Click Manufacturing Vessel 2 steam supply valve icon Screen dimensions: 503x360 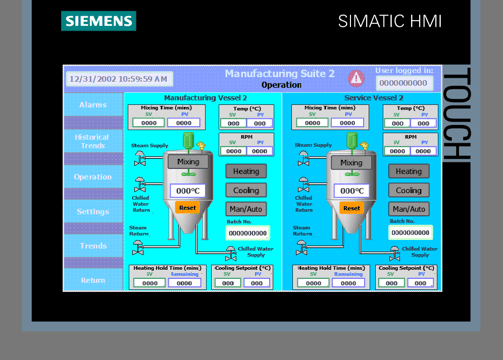(140, 158)
